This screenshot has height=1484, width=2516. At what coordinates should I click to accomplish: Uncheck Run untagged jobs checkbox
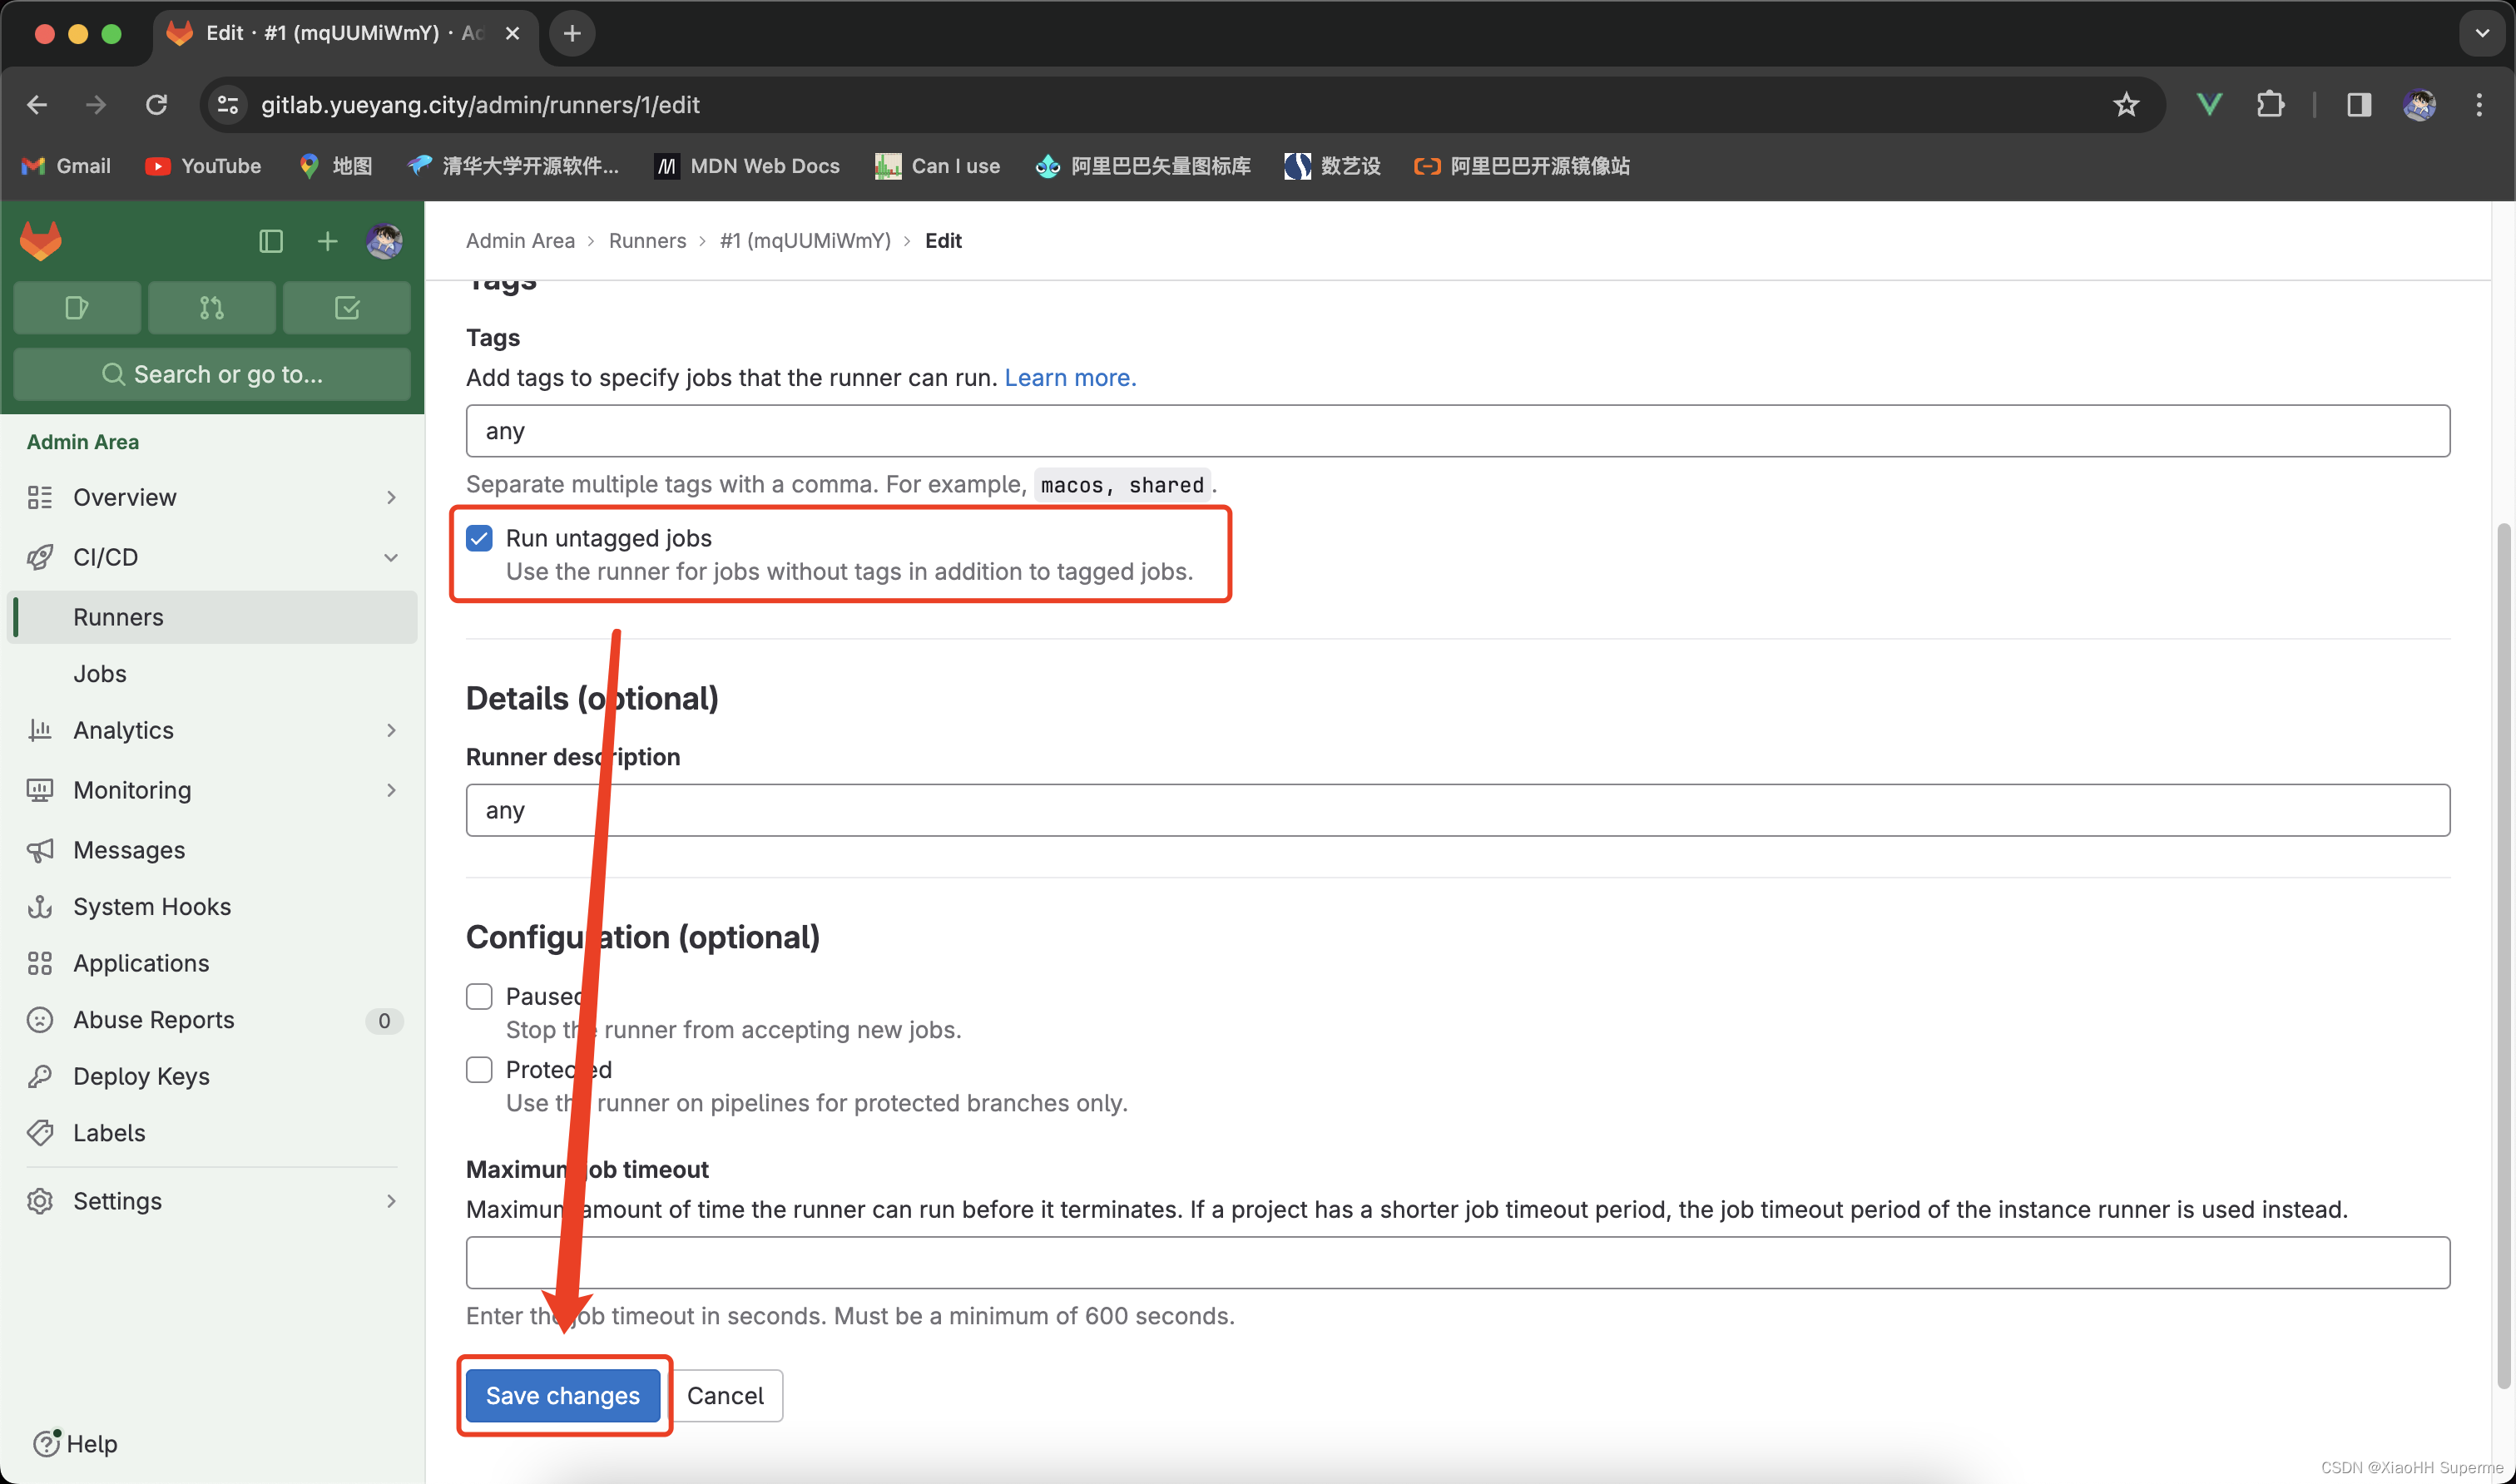(x=479, y=539)
